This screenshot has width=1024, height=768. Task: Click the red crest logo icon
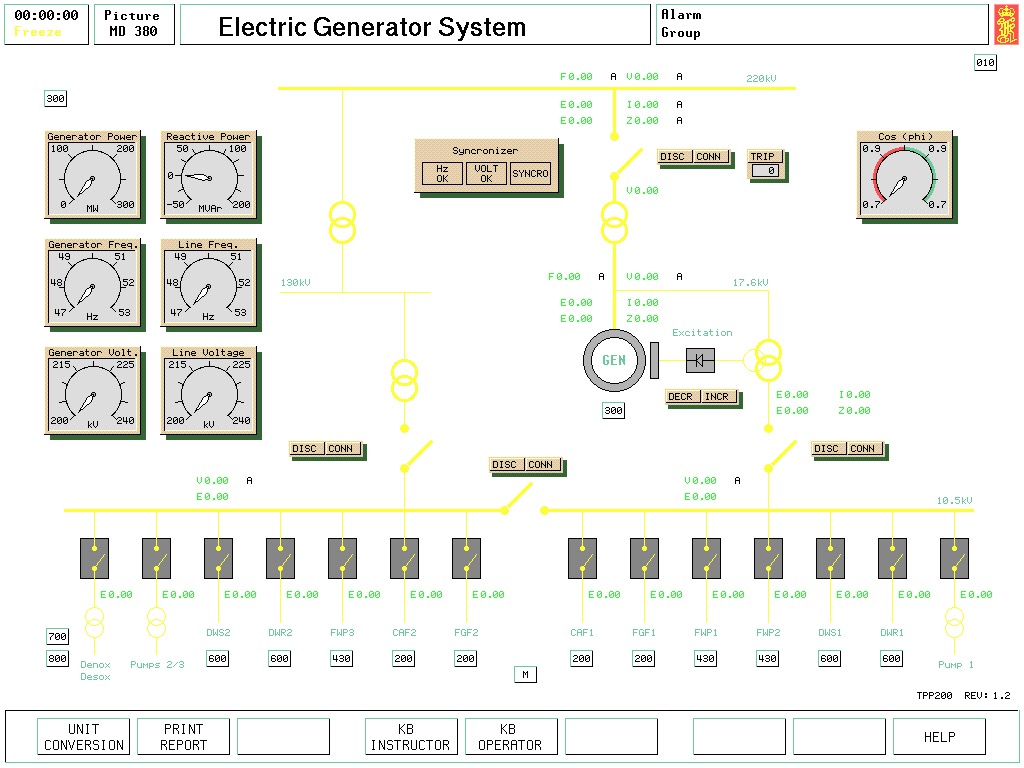[1006, 25]
